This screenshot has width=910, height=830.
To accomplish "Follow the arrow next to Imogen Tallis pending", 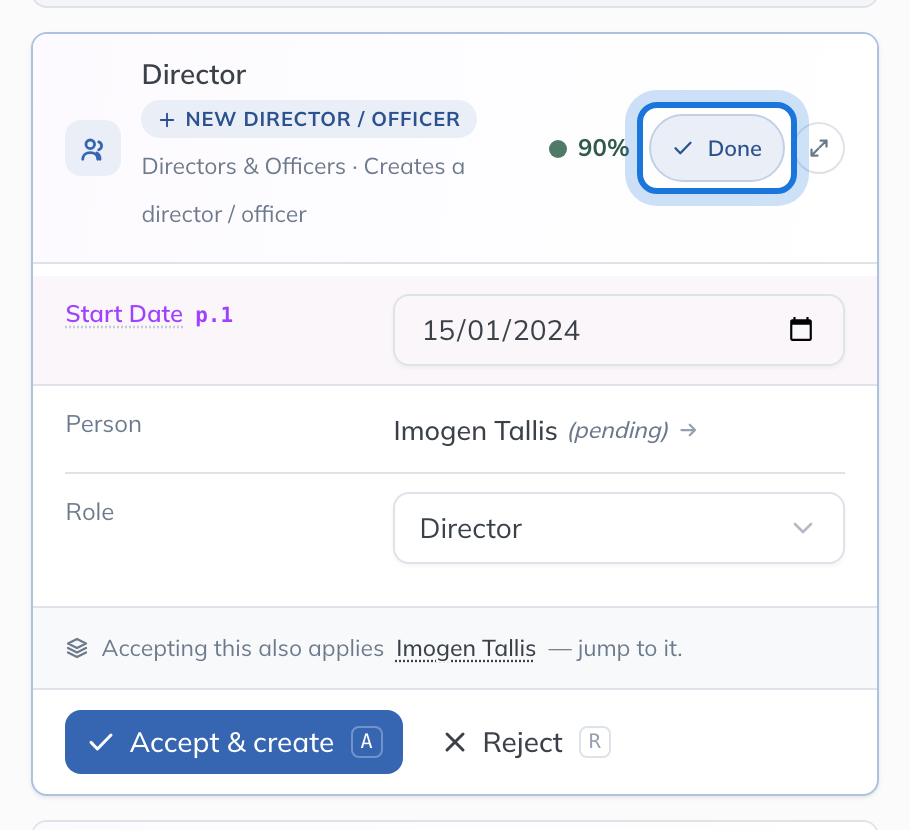I will click(688, 430).
